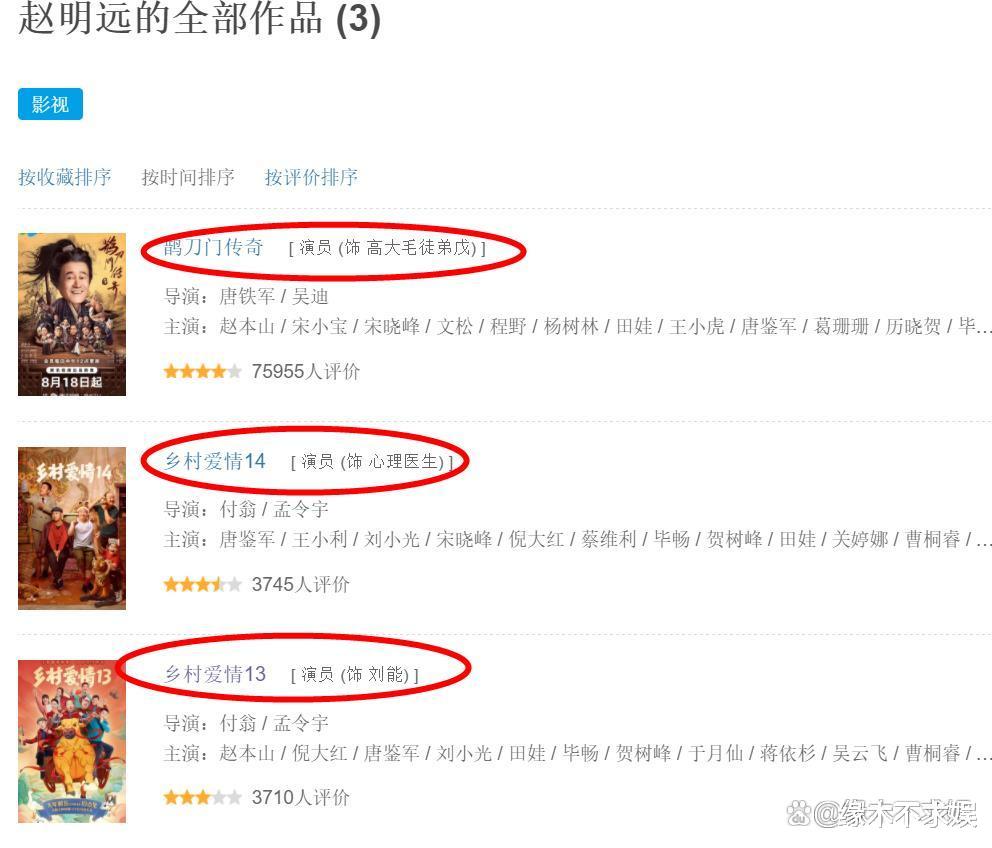Click the 乡村爱情13 poster thumbnail
Image resolution: width=992 pixels, height=848 pixels.
click(71, 741)
